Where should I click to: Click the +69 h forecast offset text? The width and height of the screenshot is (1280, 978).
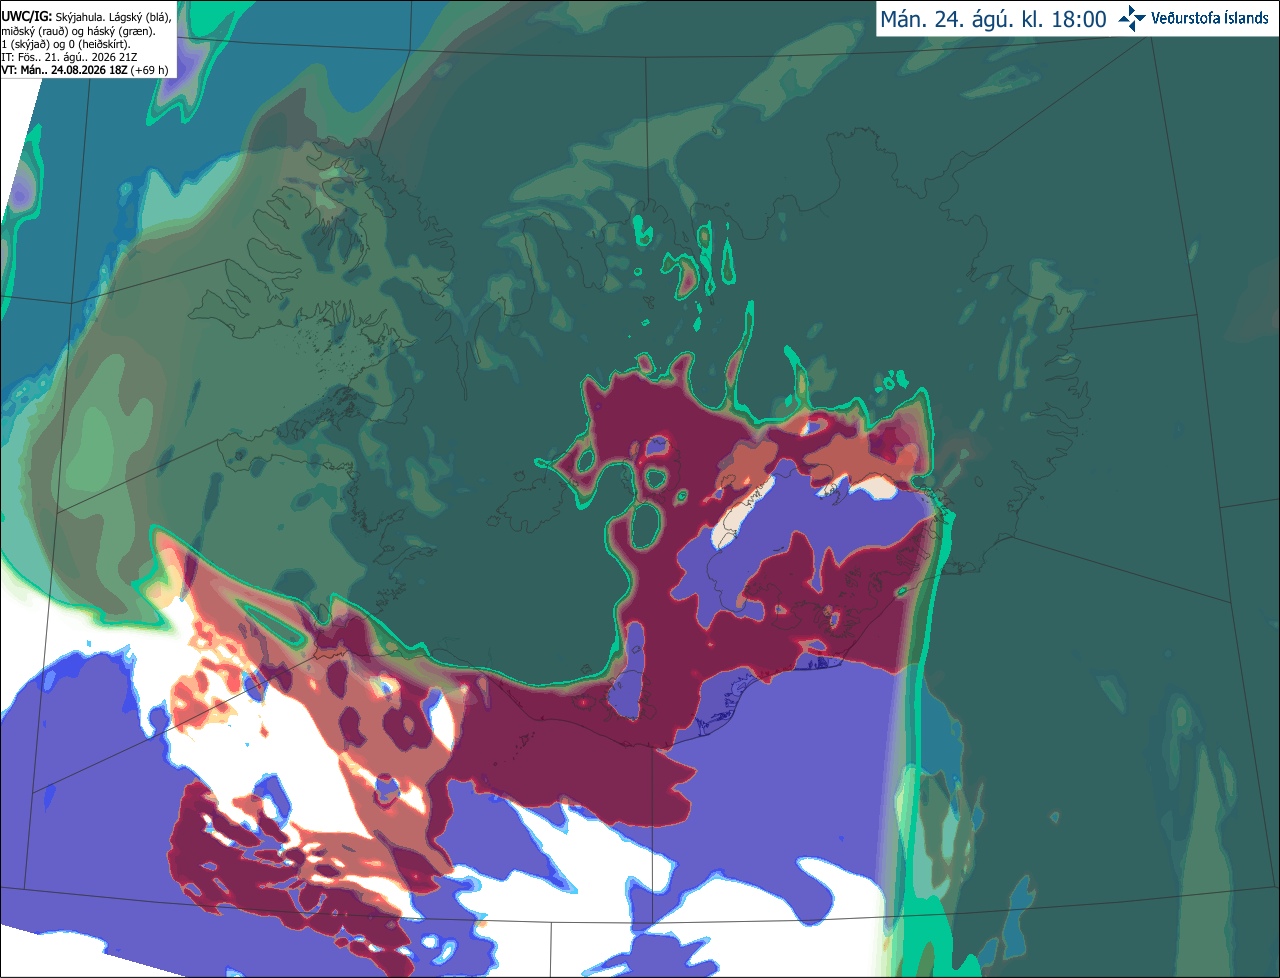point(149,70)
